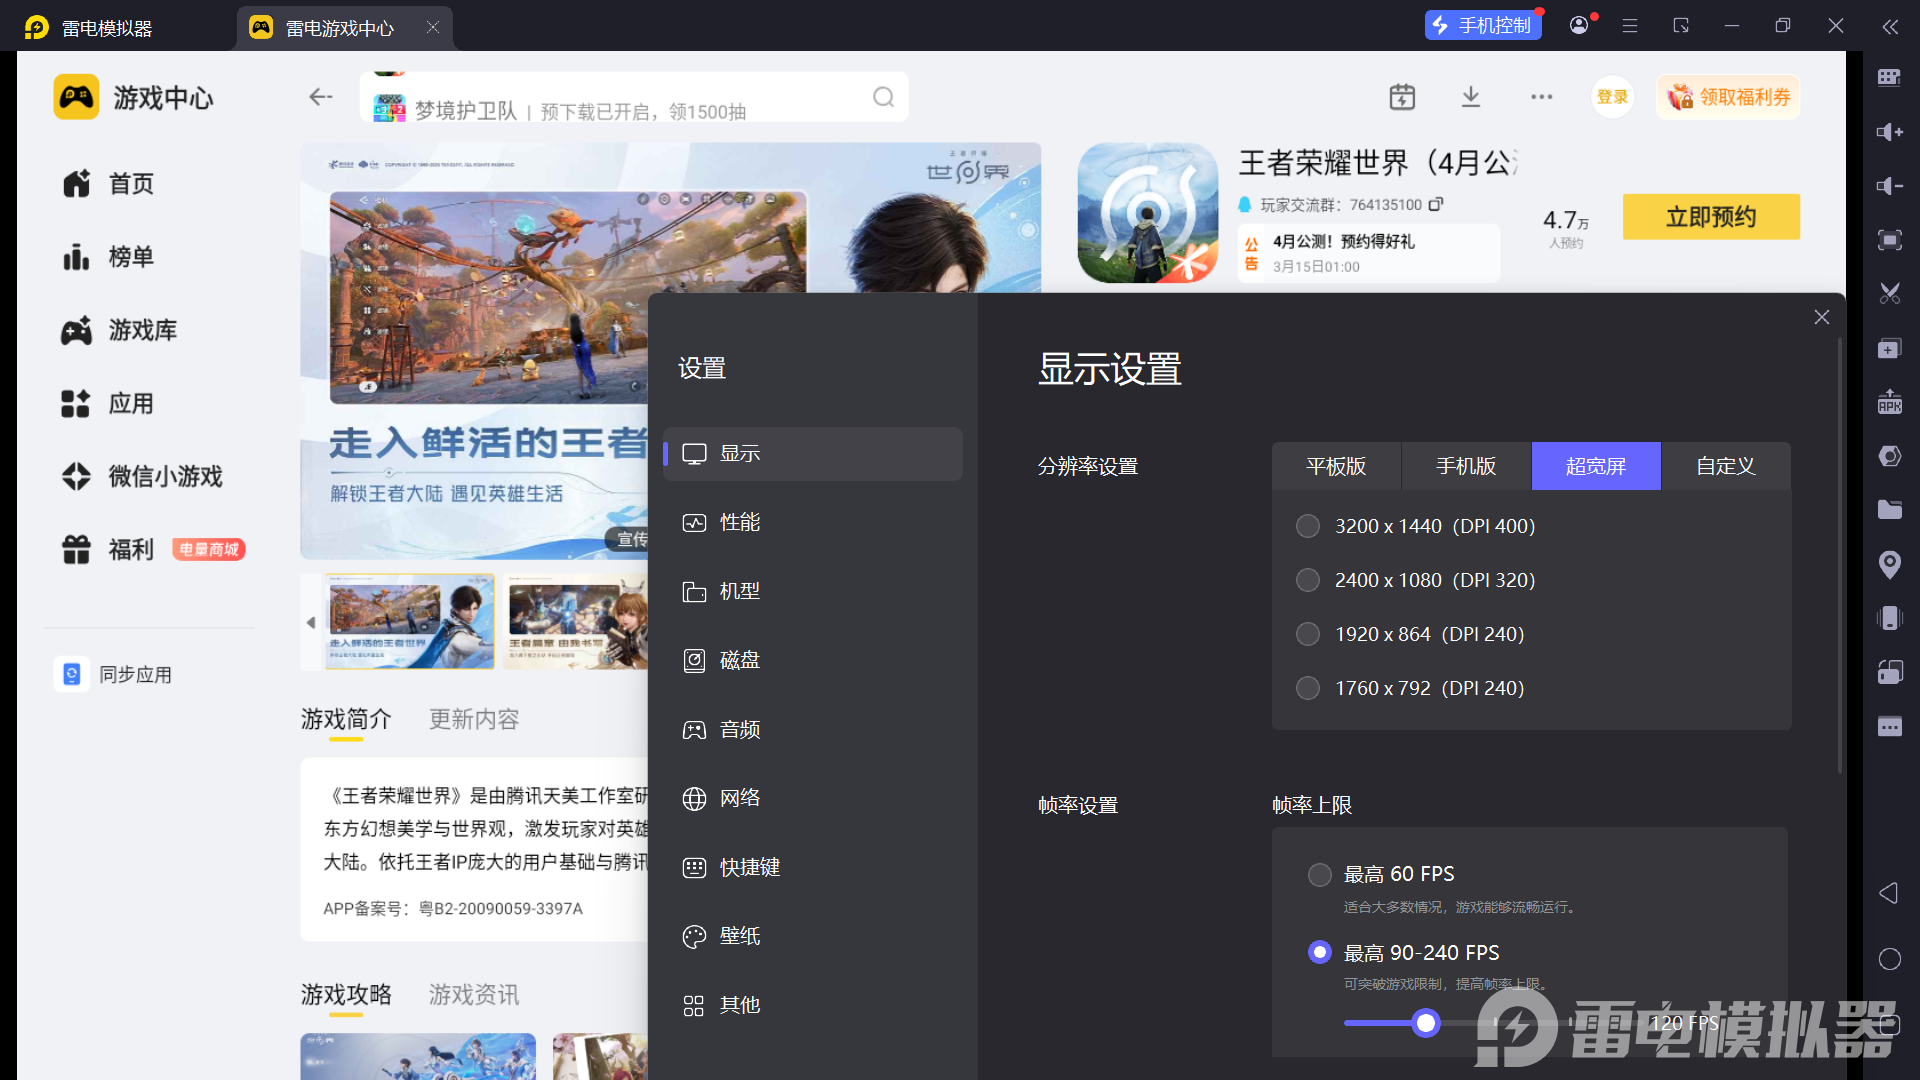Click the 立即预约 reservation button
Screen dimensions: 1920x1080
coord(1711,216)
